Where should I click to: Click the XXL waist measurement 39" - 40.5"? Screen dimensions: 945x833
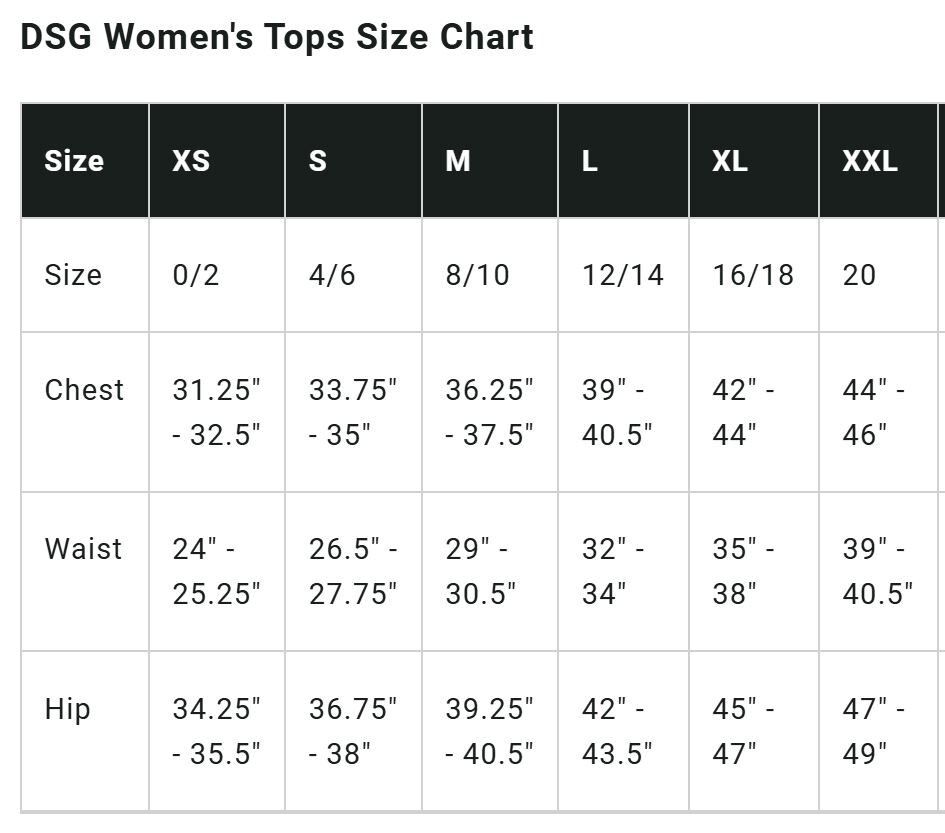pyautogui.click(x=878, y=571)
